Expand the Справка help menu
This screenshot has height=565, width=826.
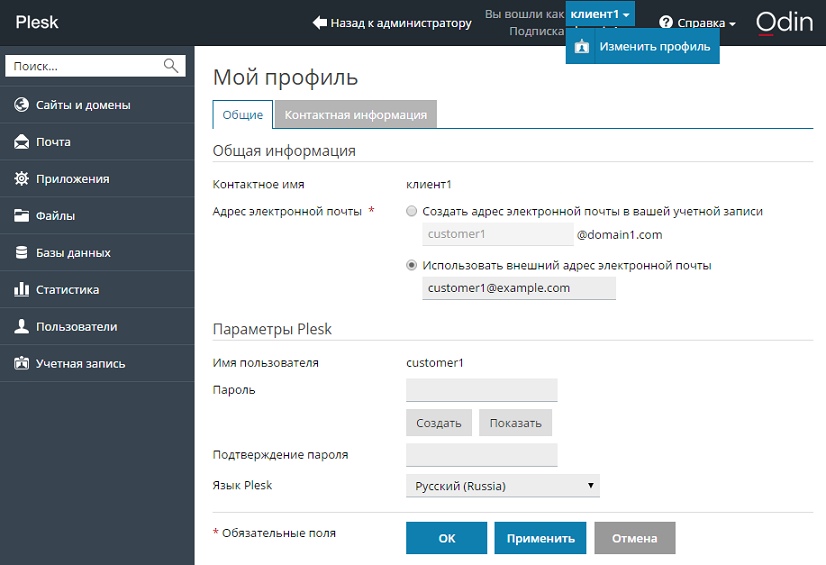[697, 23]
